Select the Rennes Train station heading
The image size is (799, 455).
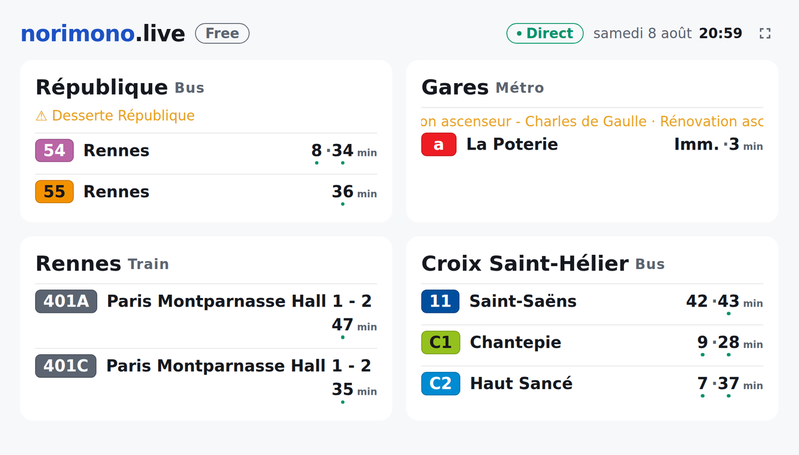pyautogui.click(x=102, y=263)
